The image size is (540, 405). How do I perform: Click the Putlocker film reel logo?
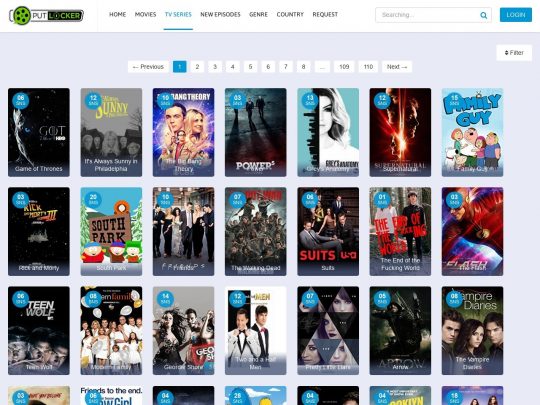click(x=46, y=15)
